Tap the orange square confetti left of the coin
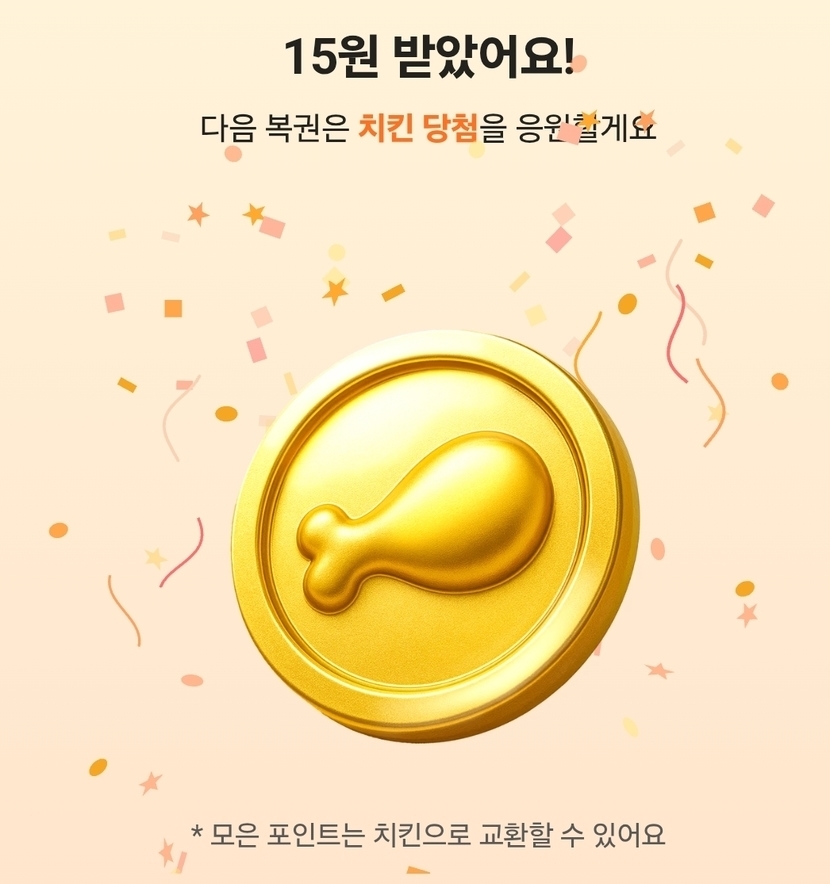Viewport: 830px width, 884px height. (173, 308)
